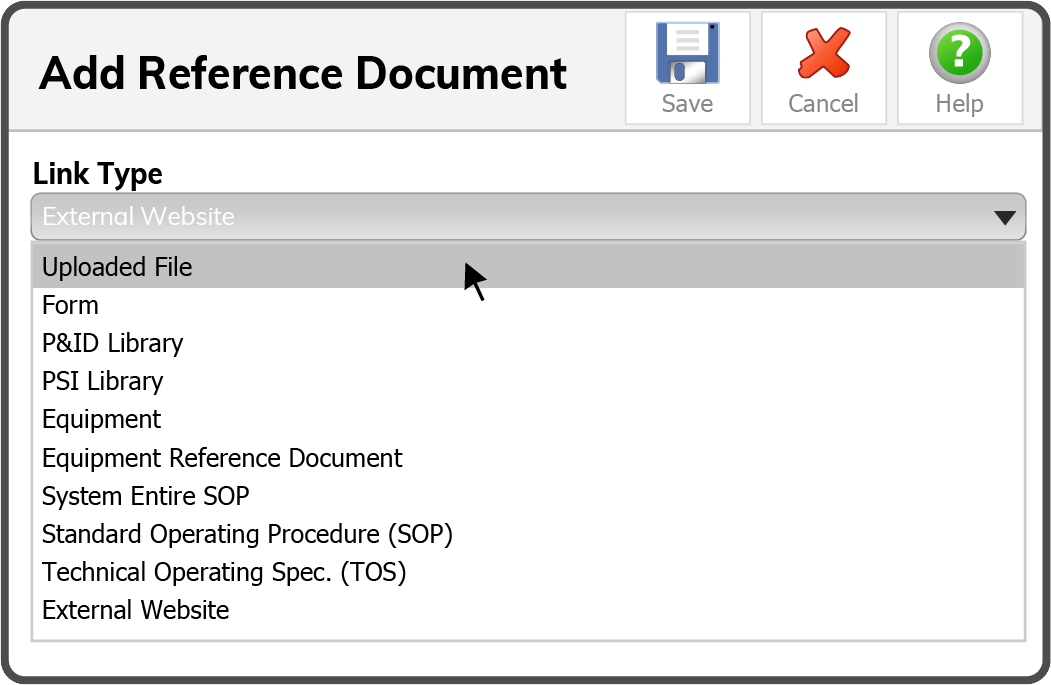Choose Equipment Reference Document
Image resolution: width=1051 pixels, height=685 pixels.
[222, 458]
